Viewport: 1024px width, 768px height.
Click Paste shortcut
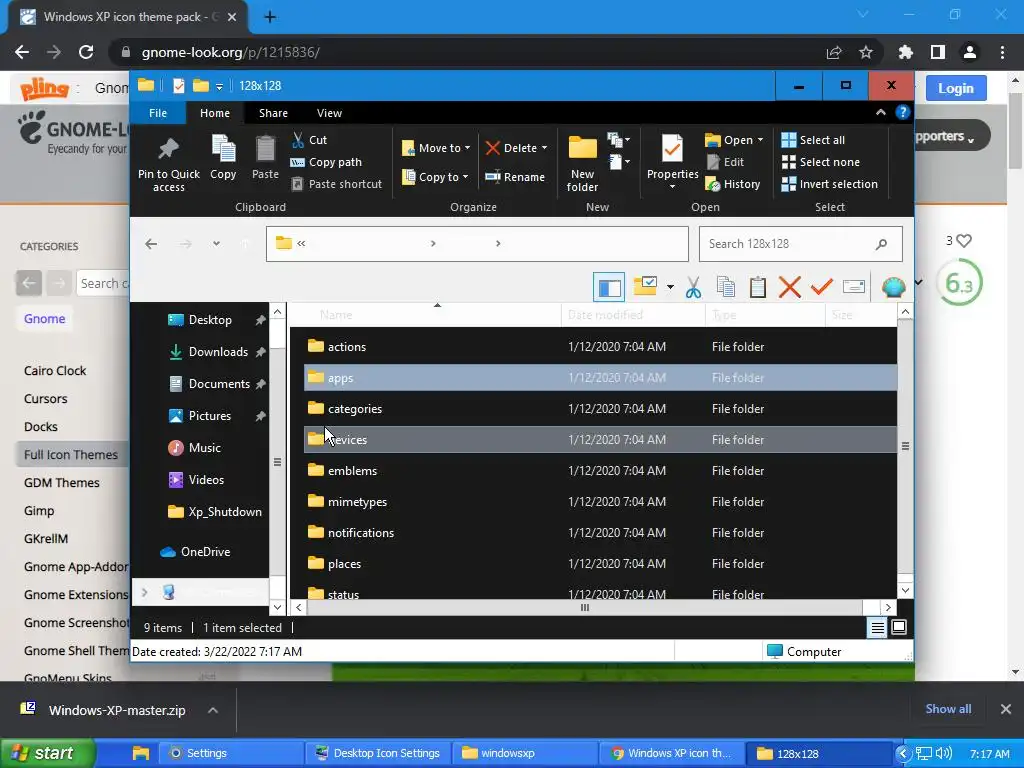[336, 184]
